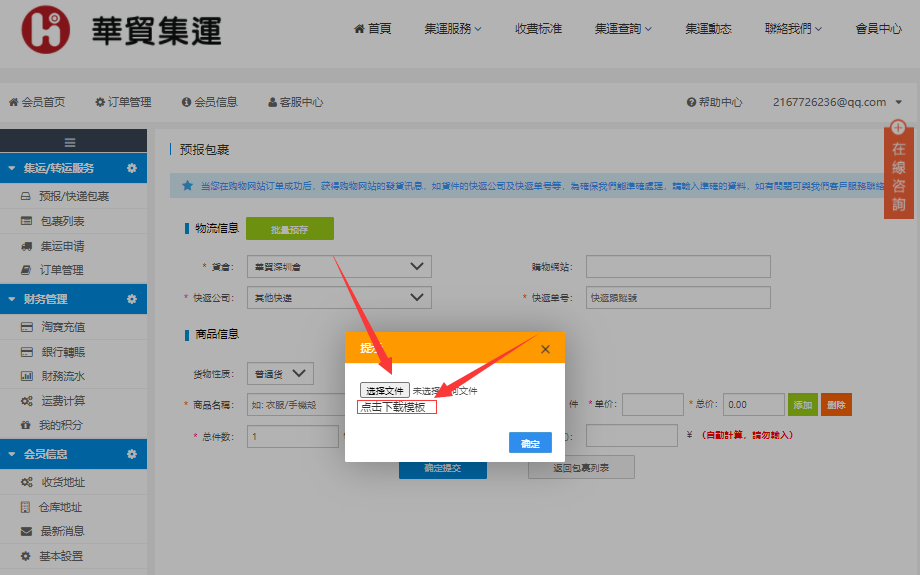The height and width of the screenshot is (575, 920).
Task: Open 帮助中心 help link
Action: click(x=714, y=102)
